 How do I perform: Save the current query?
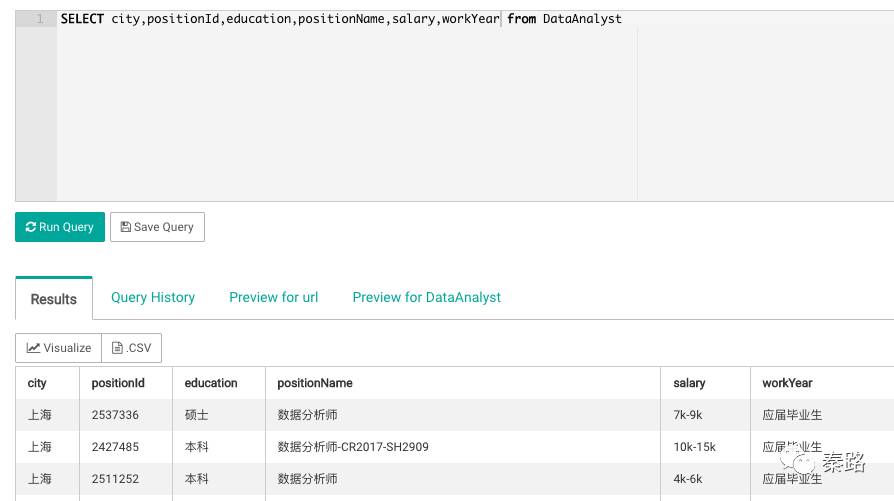[x=157, y=227]
